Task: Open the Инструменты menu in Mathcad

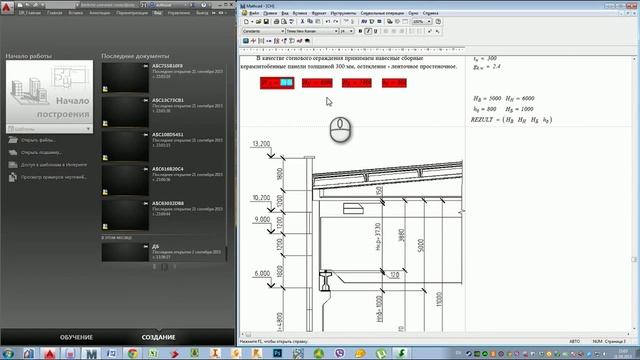Action: click(343, 13)
